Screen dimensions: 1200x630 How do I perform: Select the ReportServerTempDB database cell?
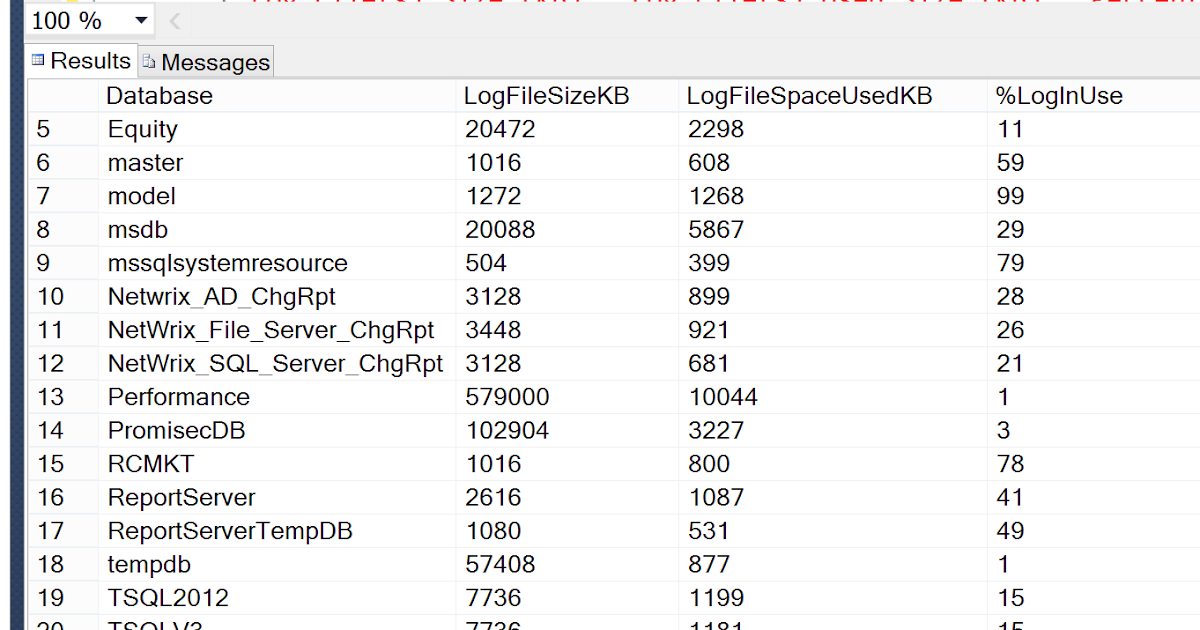[x=229, y=531]
